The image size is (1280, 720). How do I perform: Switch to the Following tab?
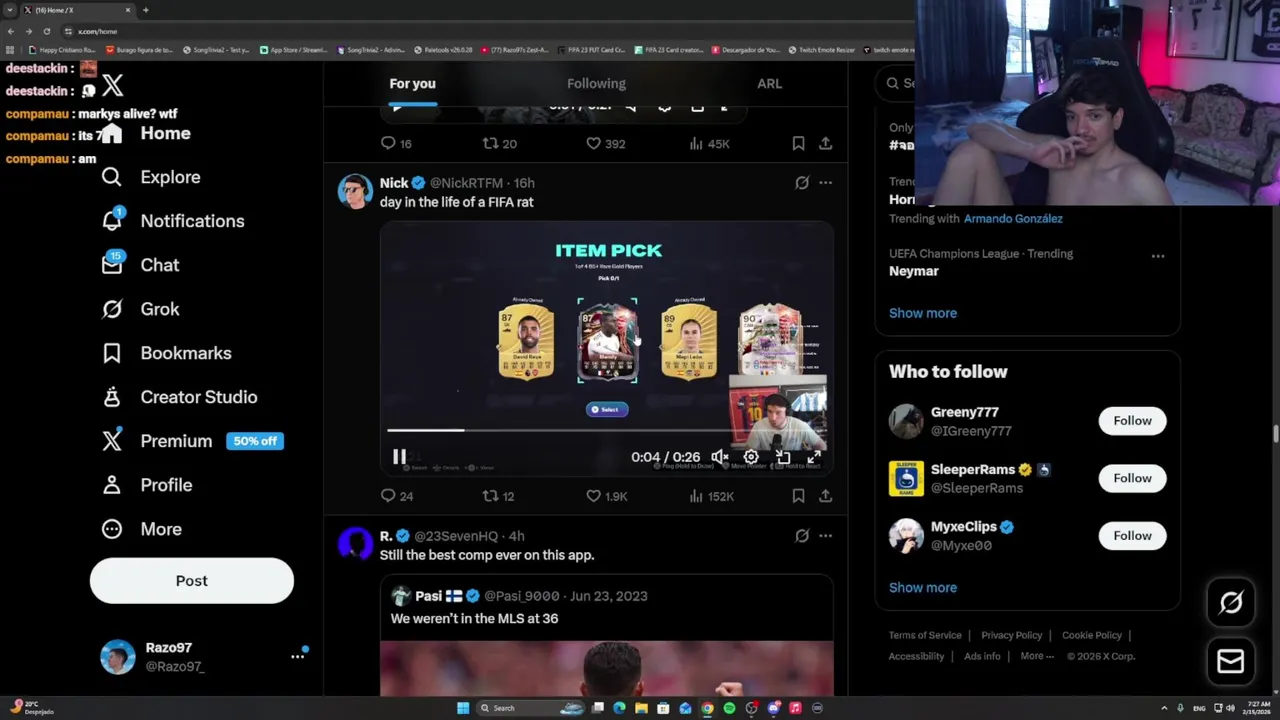pyautogui.click(x=596, y=84)
